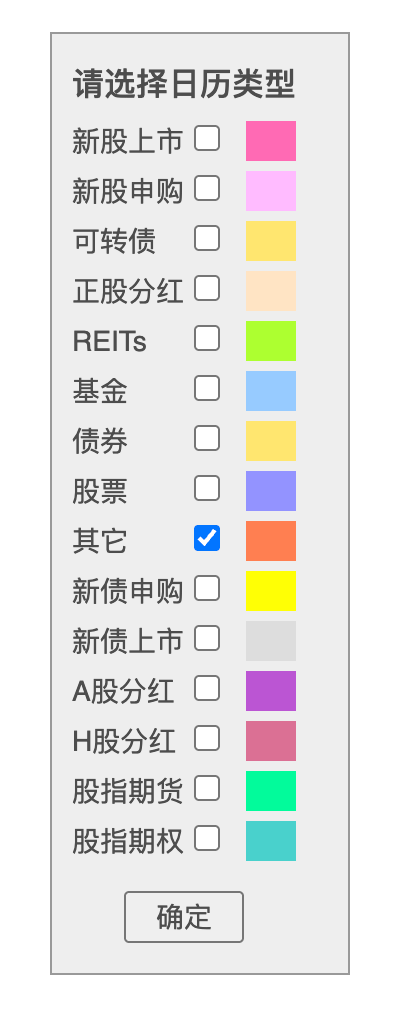Check the 基金 option
Image resolution: width=420 pixels, height=1036 pixels.
click(x=207, y=388)
